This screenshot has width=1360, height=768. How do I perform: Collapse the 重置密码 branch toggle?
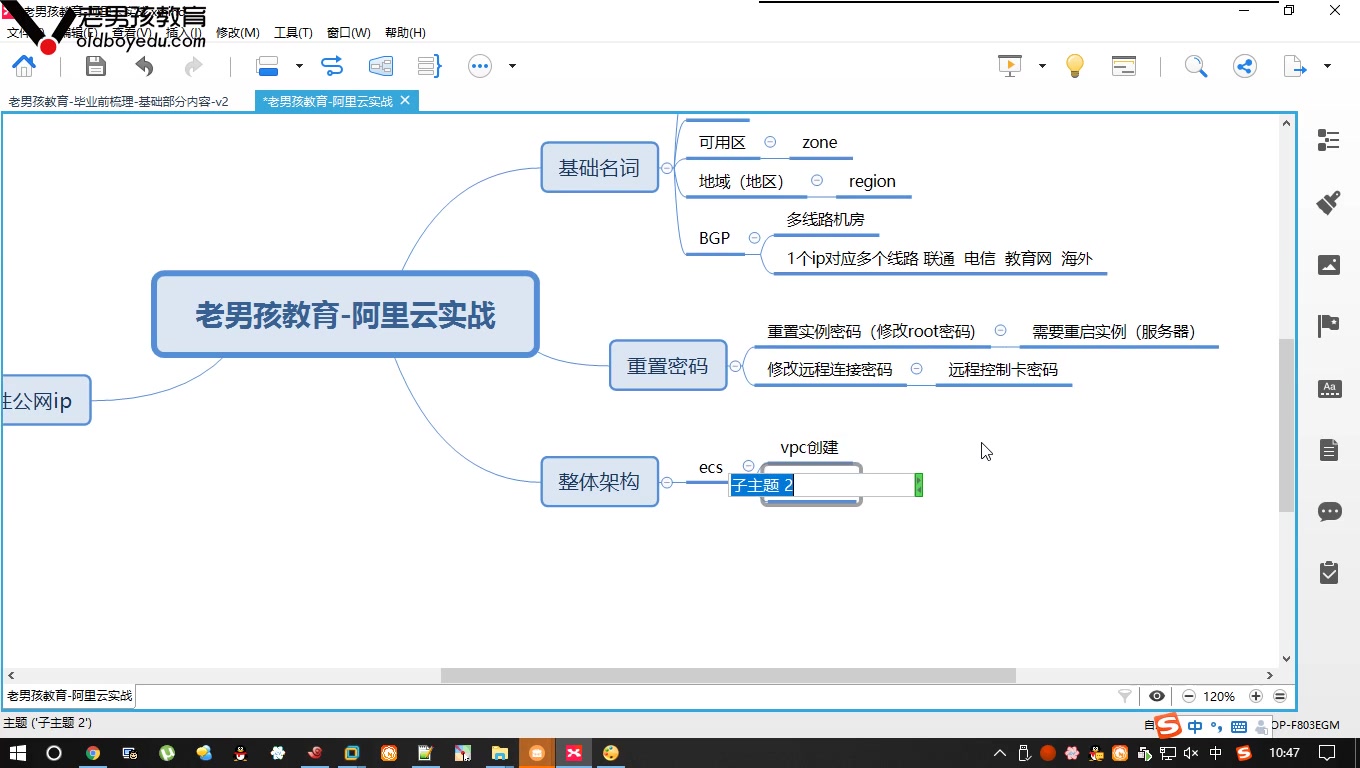(x=735, y=366)
